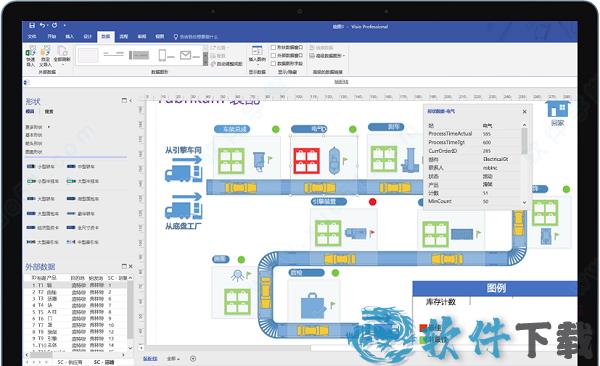Image resolution: width=600 pixels, height=366 pixels.
Task: Click the Excel quick import icon
Action: pos(31,52)
